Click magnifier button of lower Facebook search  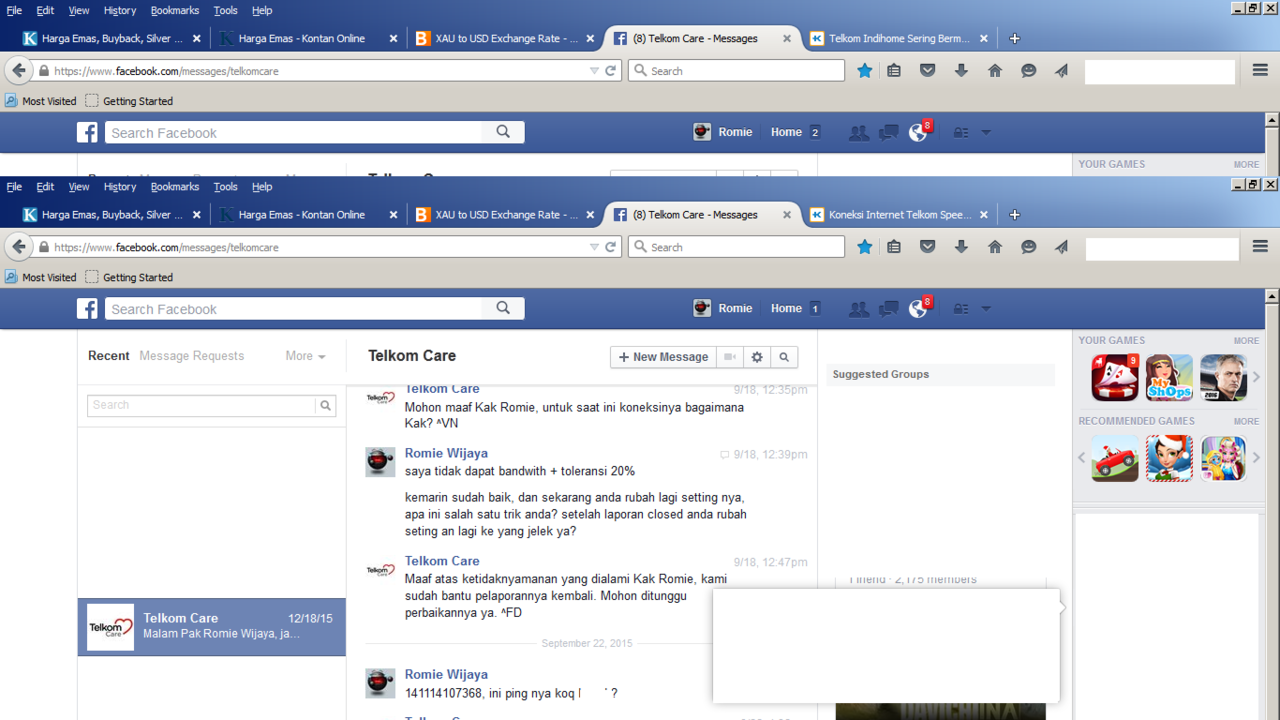pos(503,308)
